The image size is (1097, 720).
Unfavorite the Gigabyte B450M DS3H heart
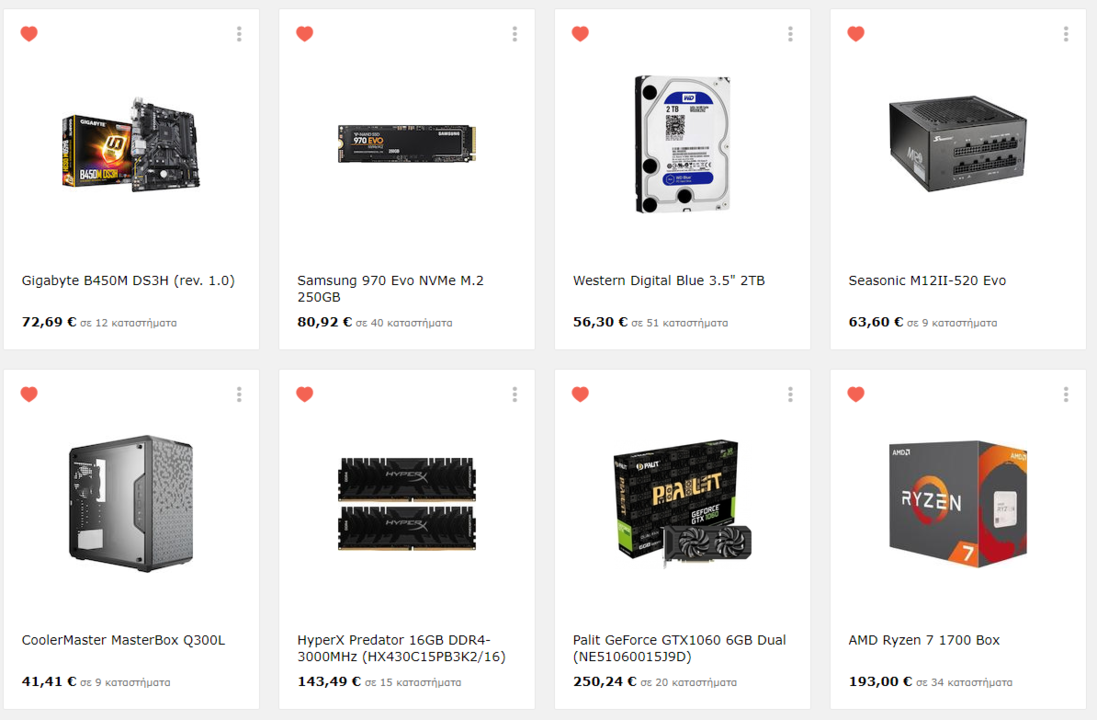tap(29, 34)
